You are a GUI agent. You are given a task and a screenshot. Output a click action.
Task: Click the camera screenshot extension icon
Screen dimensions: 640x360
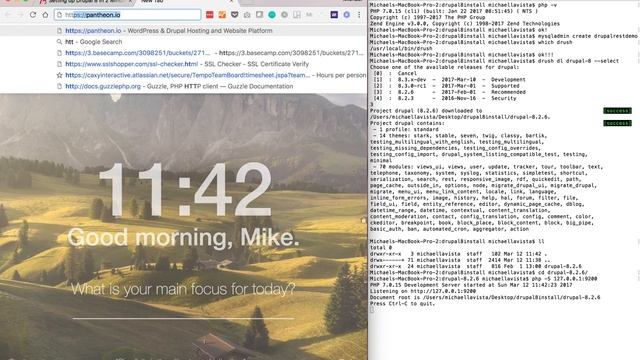click(x=247, y=15)
